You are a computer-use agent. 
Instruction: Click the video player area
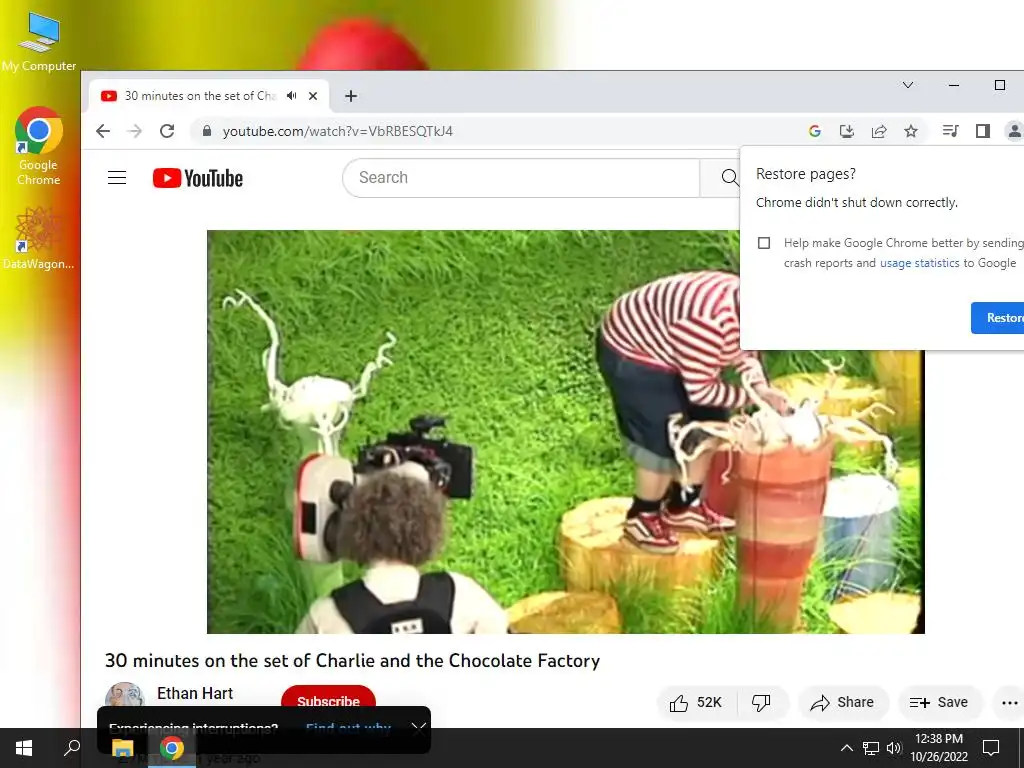pyautogui.click(x=566, y=432)
